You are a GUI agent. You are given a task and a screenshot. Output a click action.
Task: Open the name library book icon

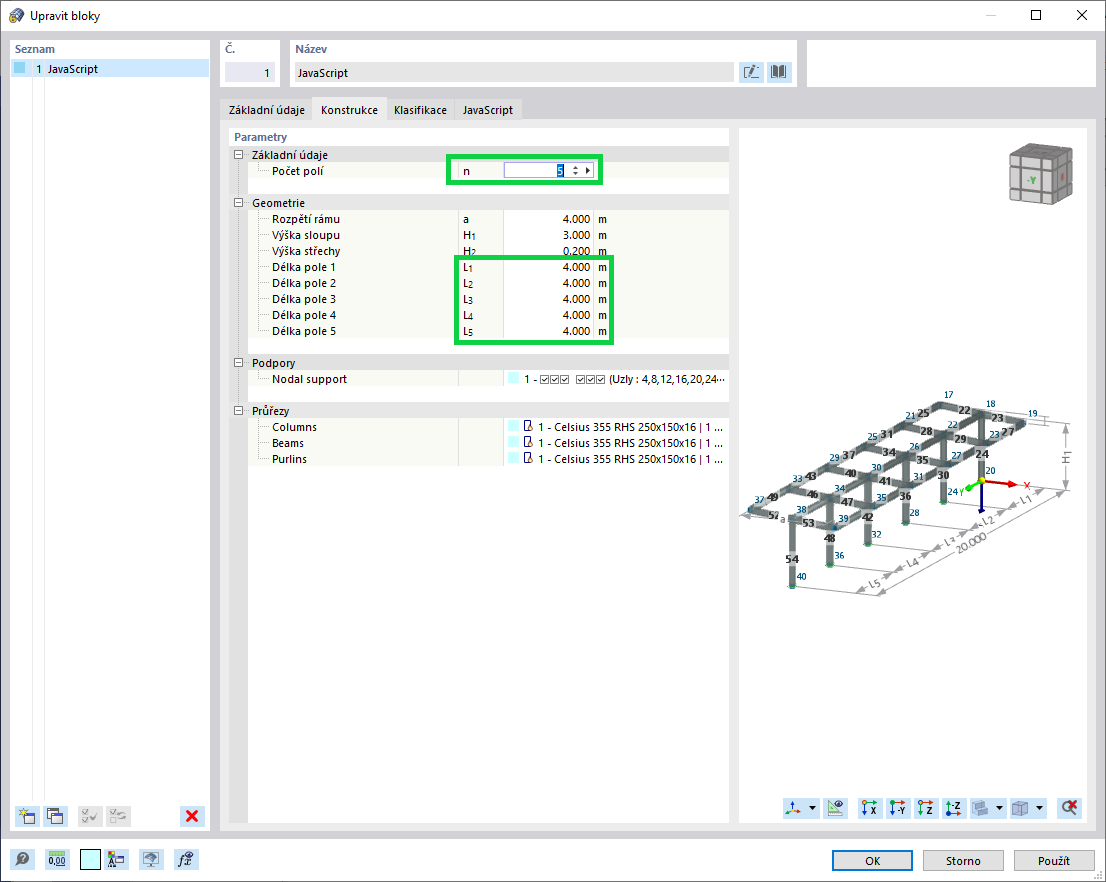tap(779, 72)
